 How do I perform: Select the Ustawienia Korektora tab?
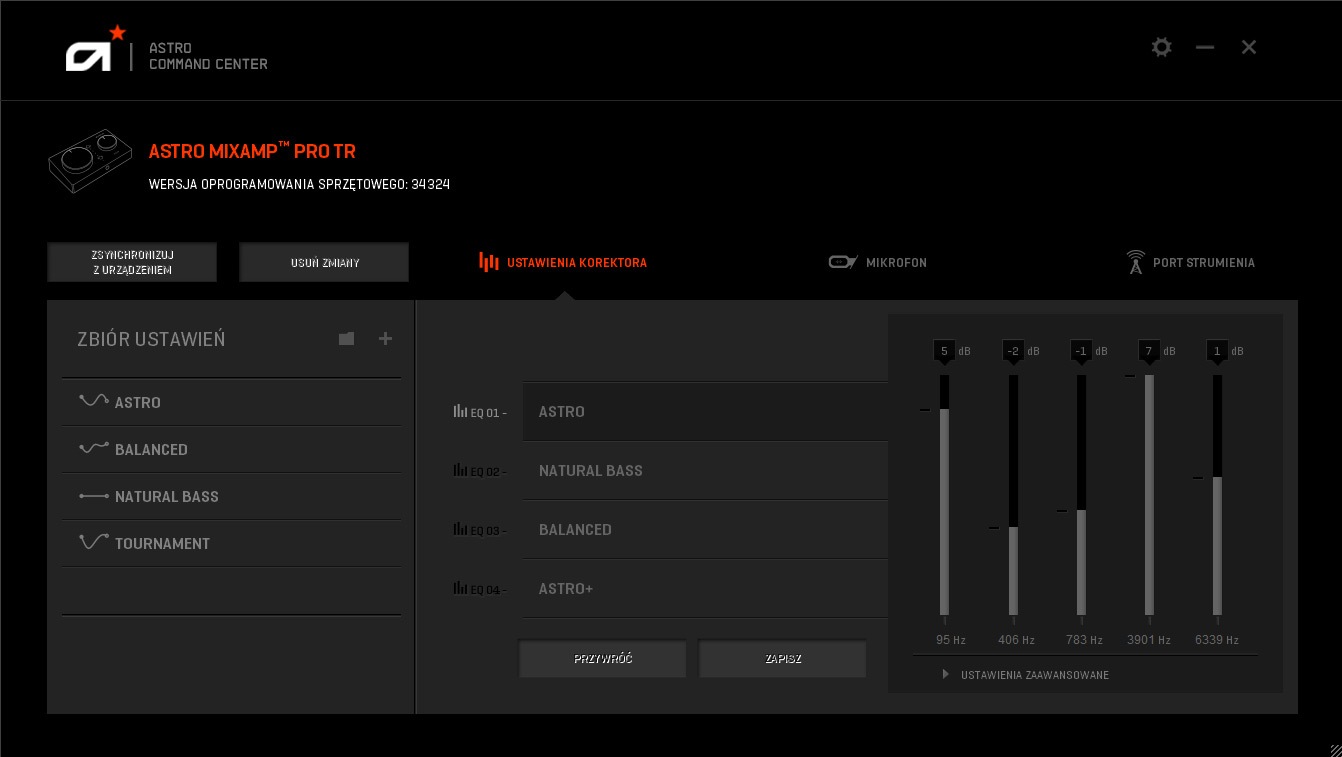click(x=563, y=262)
